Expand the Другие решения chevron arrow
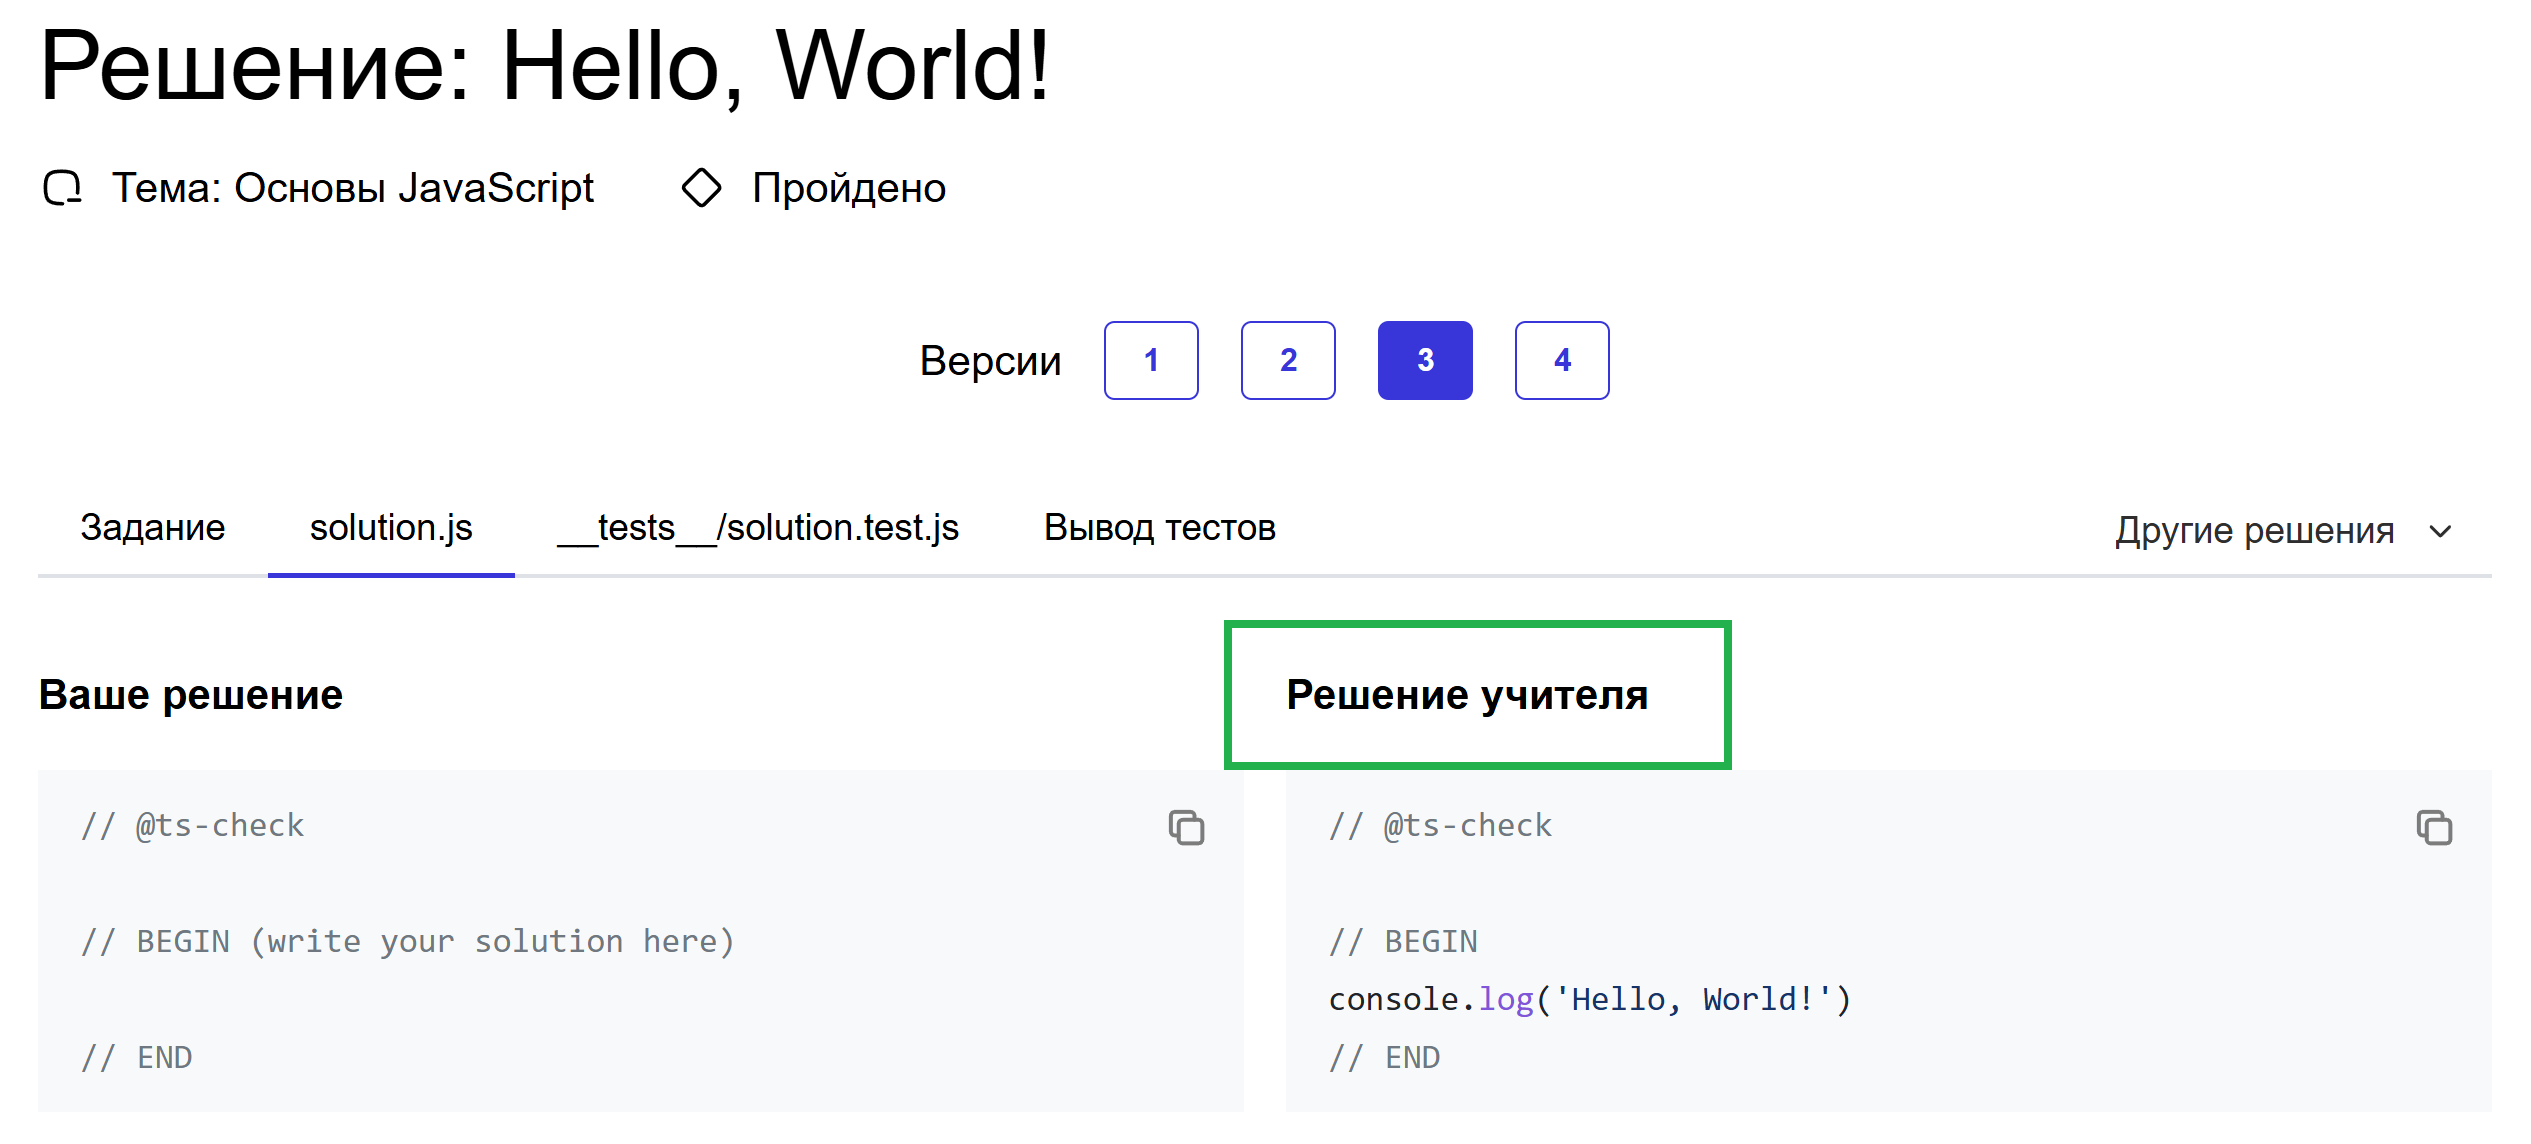 point(2441,531)
